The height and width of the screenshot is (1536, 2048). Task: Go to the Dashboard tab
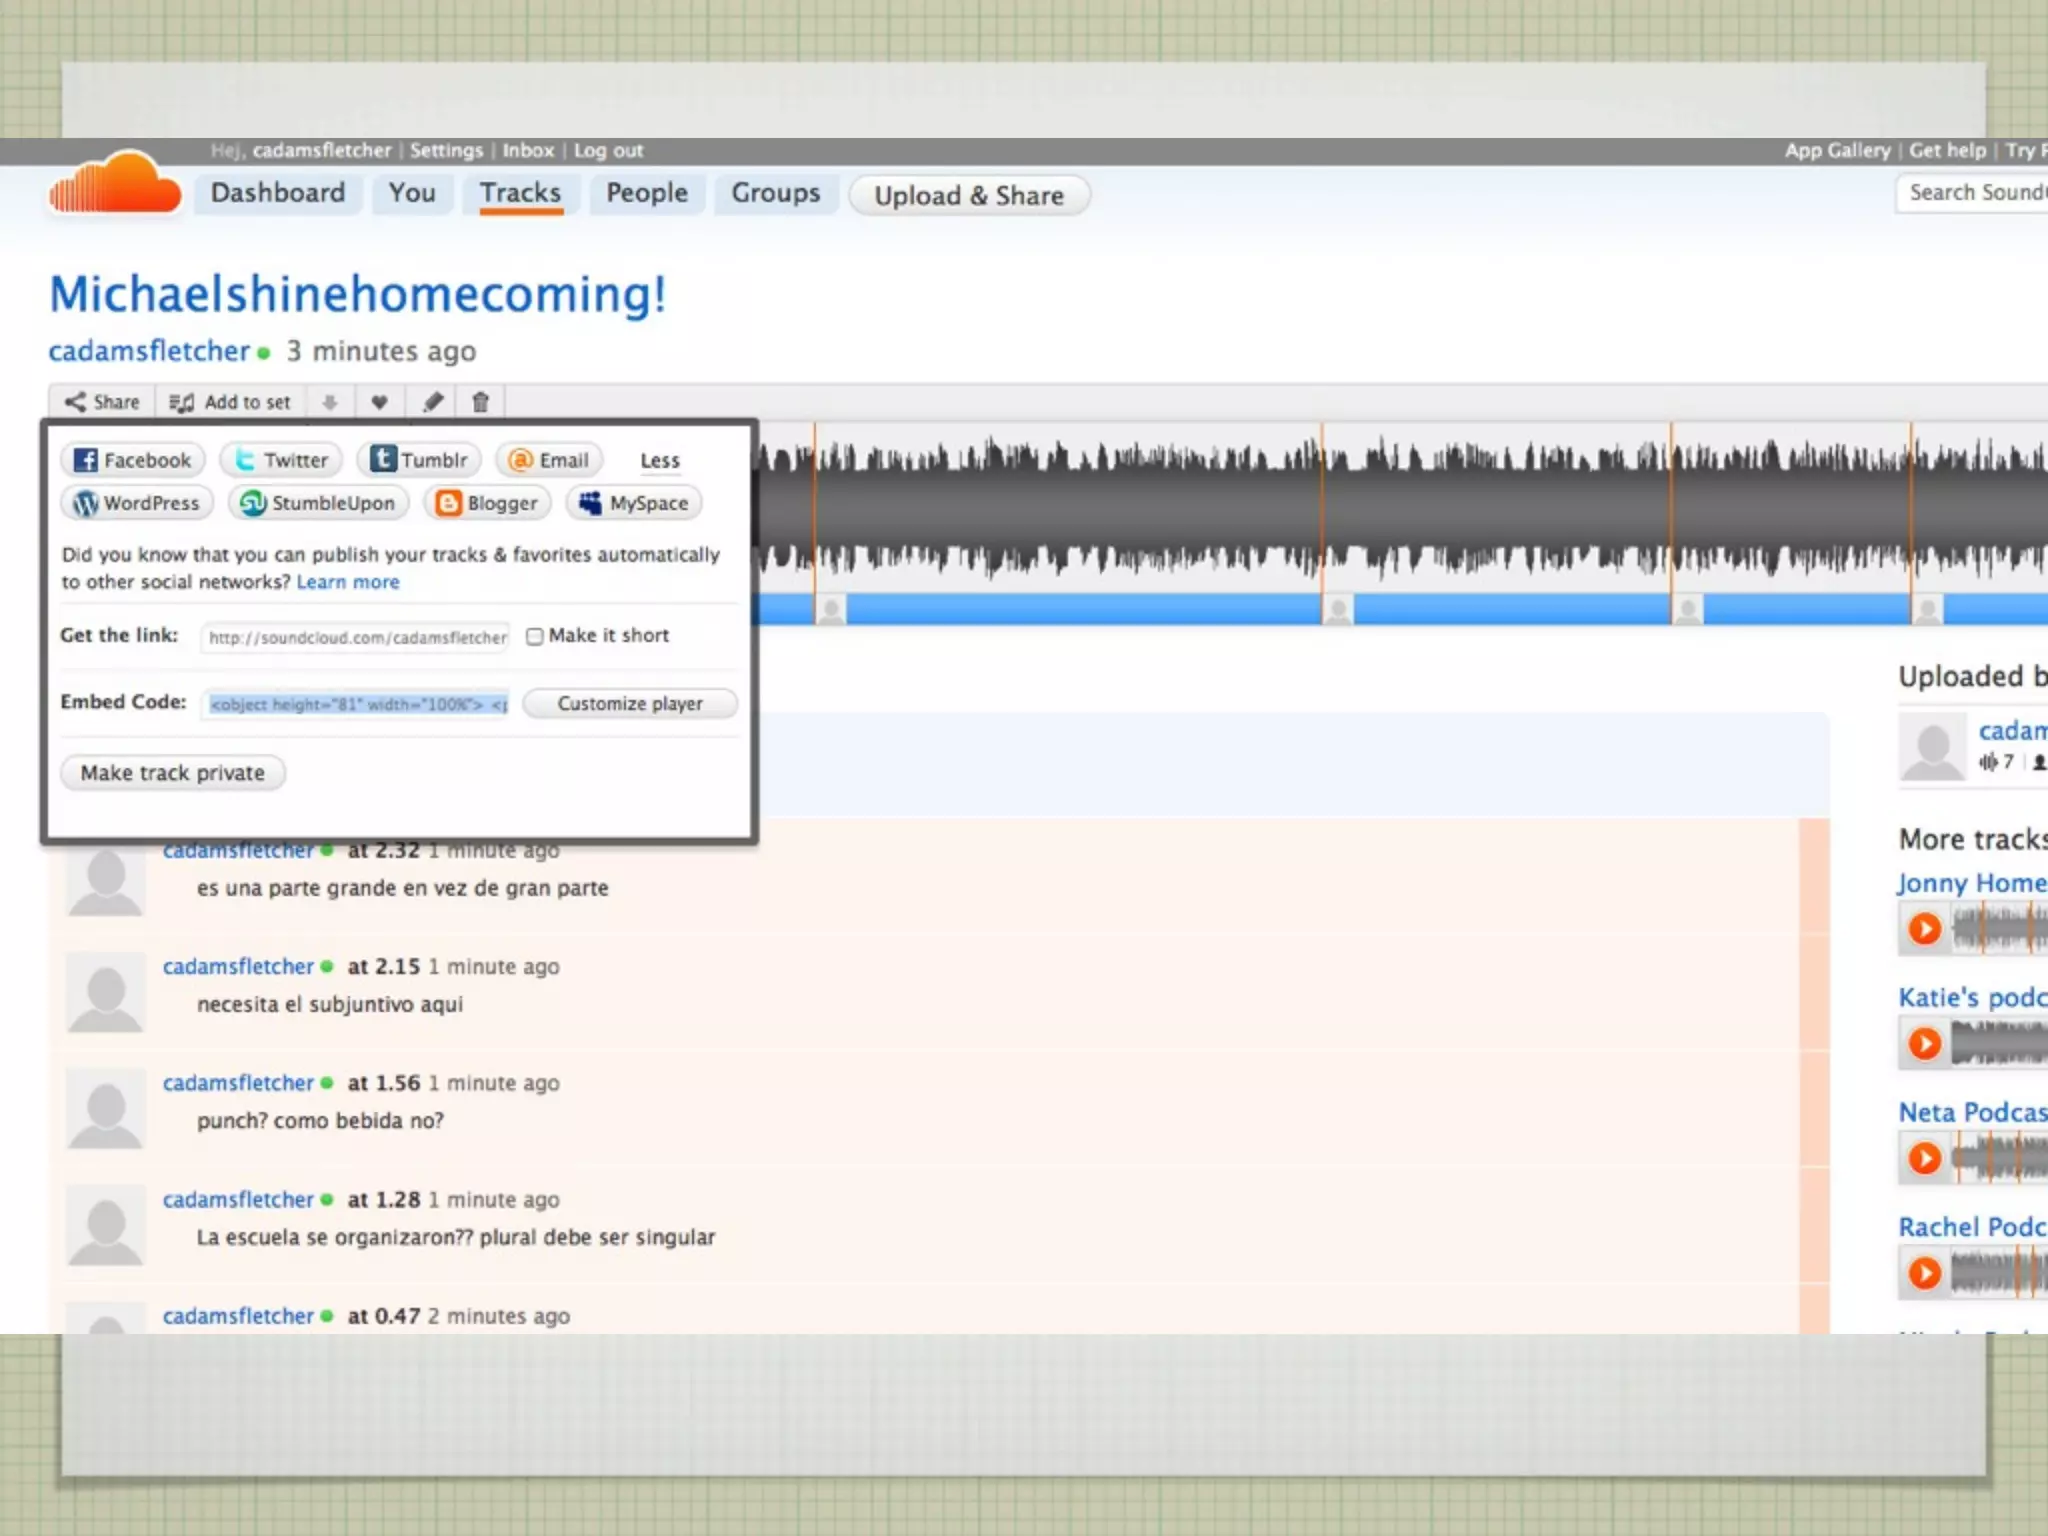pyautogui.click(x=278, y=193)
